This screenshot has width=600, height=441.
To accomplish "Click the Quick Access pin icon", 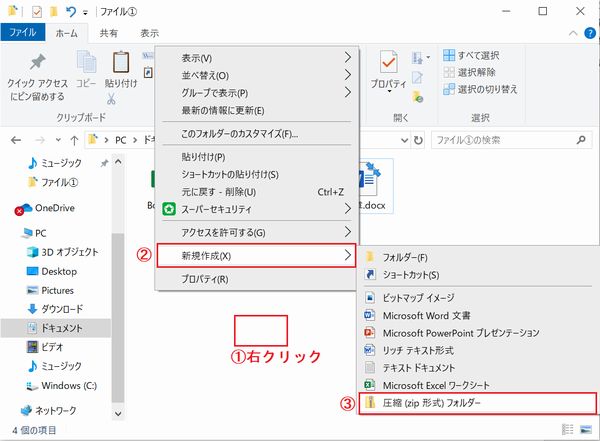I will pyautogui.click(x=38, y=62).
